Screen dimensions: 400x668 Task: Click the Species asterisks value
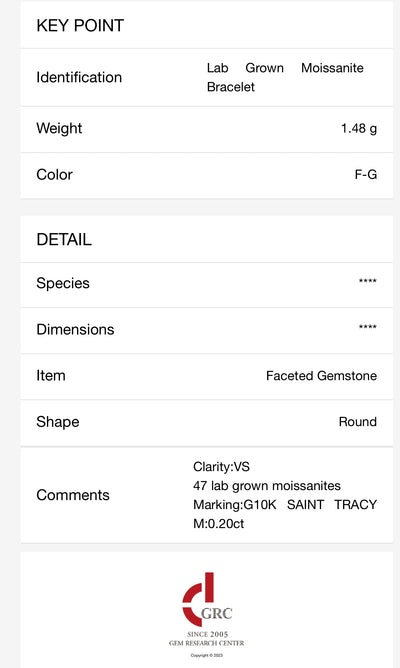point(368,281)
